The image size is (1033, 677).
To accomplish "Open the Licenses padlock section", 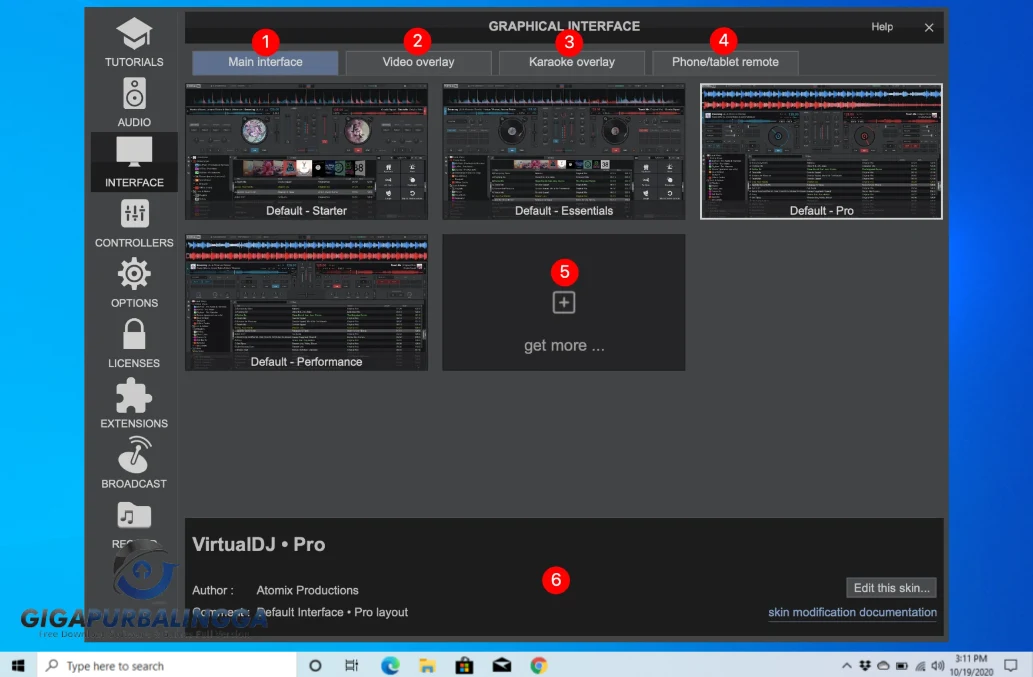I will click(134, 343).
